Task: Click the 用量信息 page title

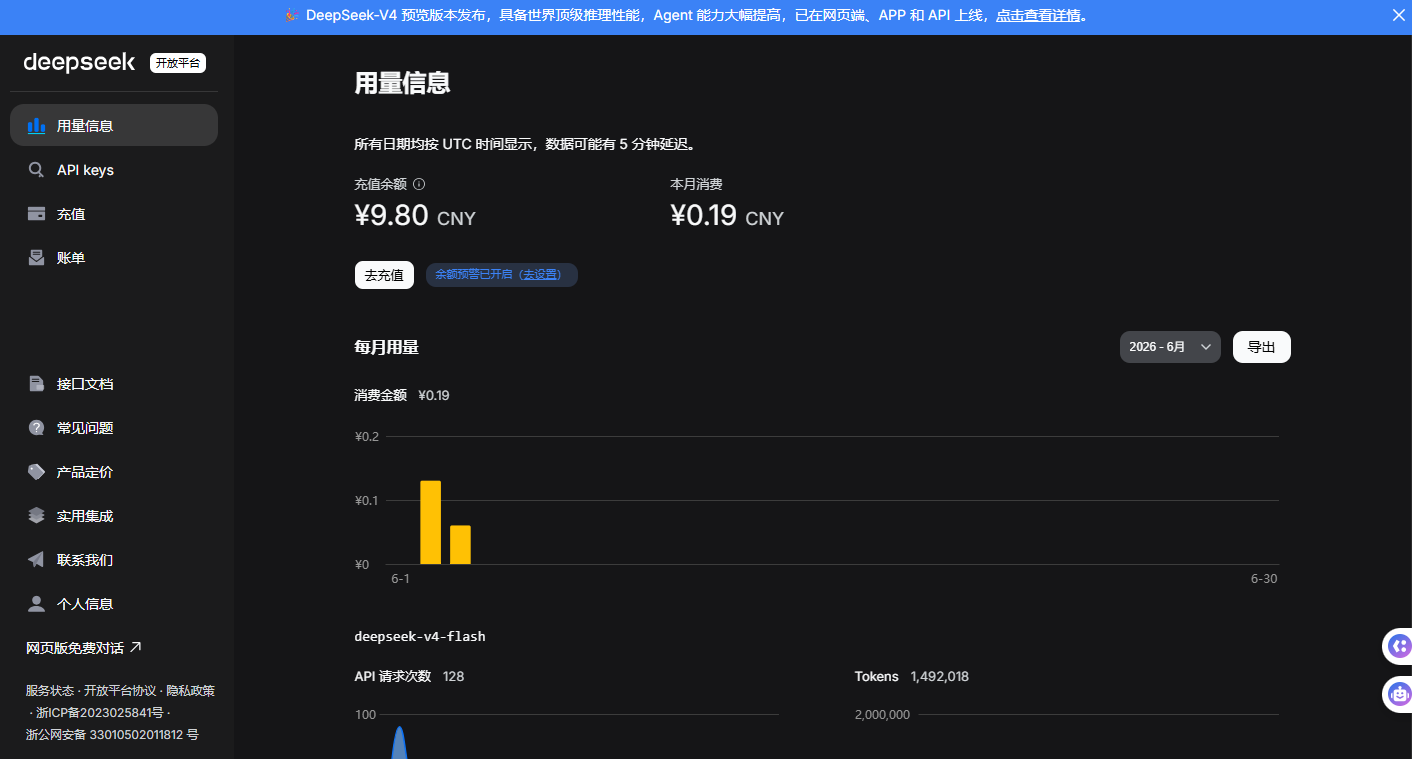Action: [402, 83]
